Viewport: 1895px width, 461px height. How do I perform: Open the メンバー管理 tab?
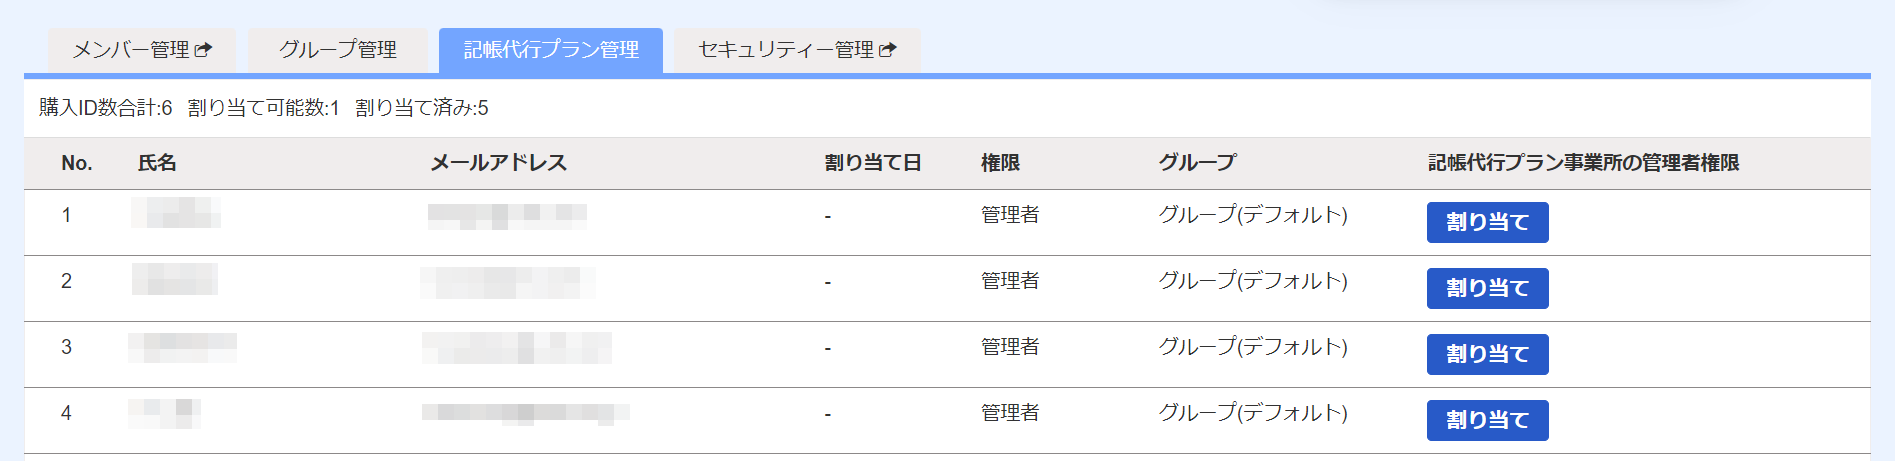(142, 50)
